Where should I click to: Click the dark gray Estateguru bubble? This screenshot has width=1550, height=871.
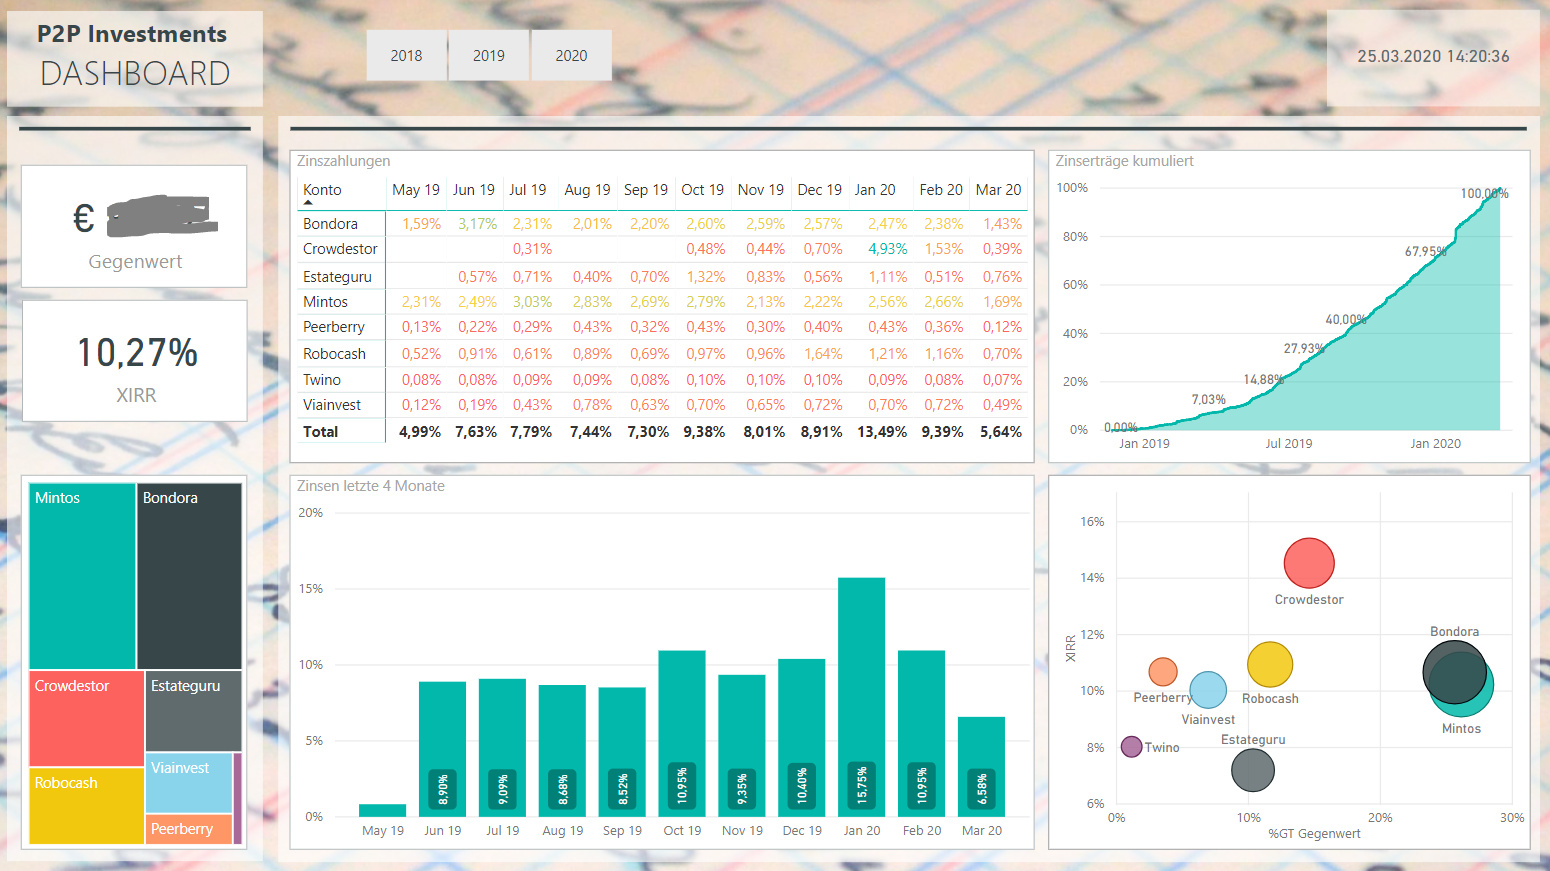click(x=1253, y=770)
